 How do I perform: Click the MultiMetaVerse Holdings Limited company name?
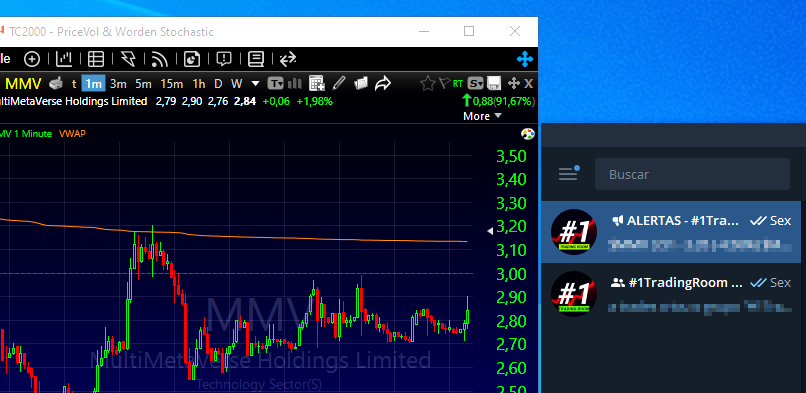[x=74, y=101]
